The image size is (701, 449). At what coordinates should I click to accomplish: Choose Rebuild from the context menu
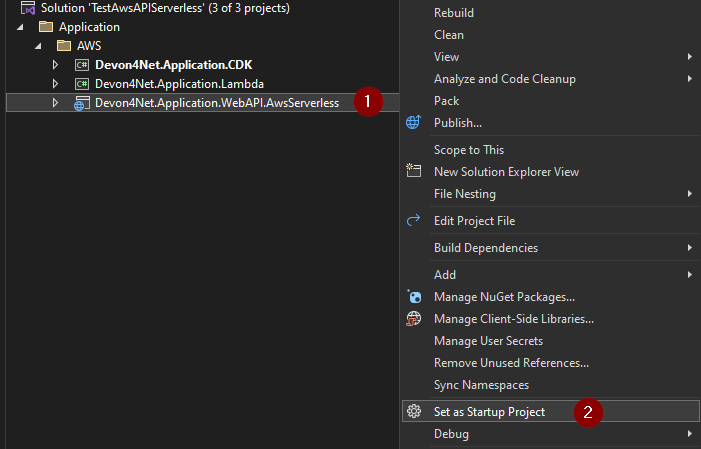pyautogui.click(x=454, y=13)
